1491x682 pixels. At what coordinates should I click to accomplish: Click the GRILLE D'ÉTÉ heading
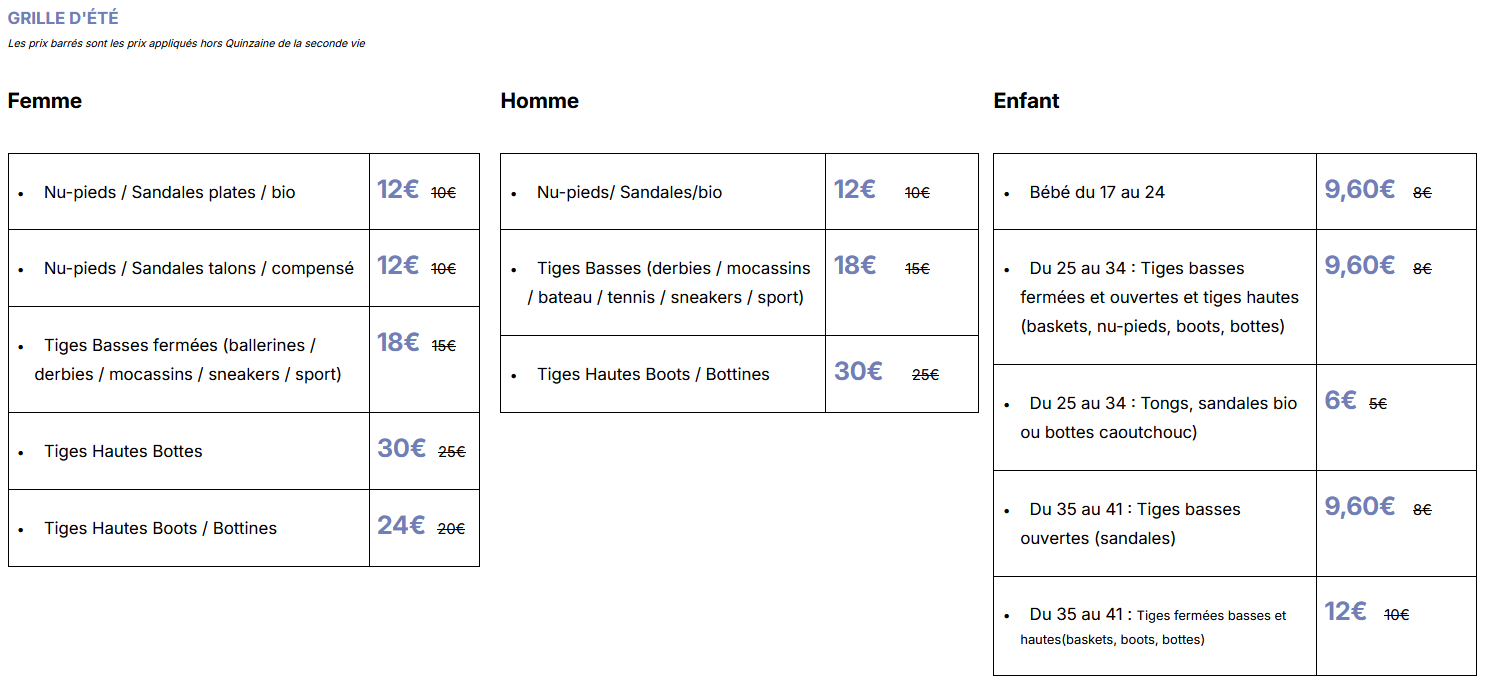63,18
